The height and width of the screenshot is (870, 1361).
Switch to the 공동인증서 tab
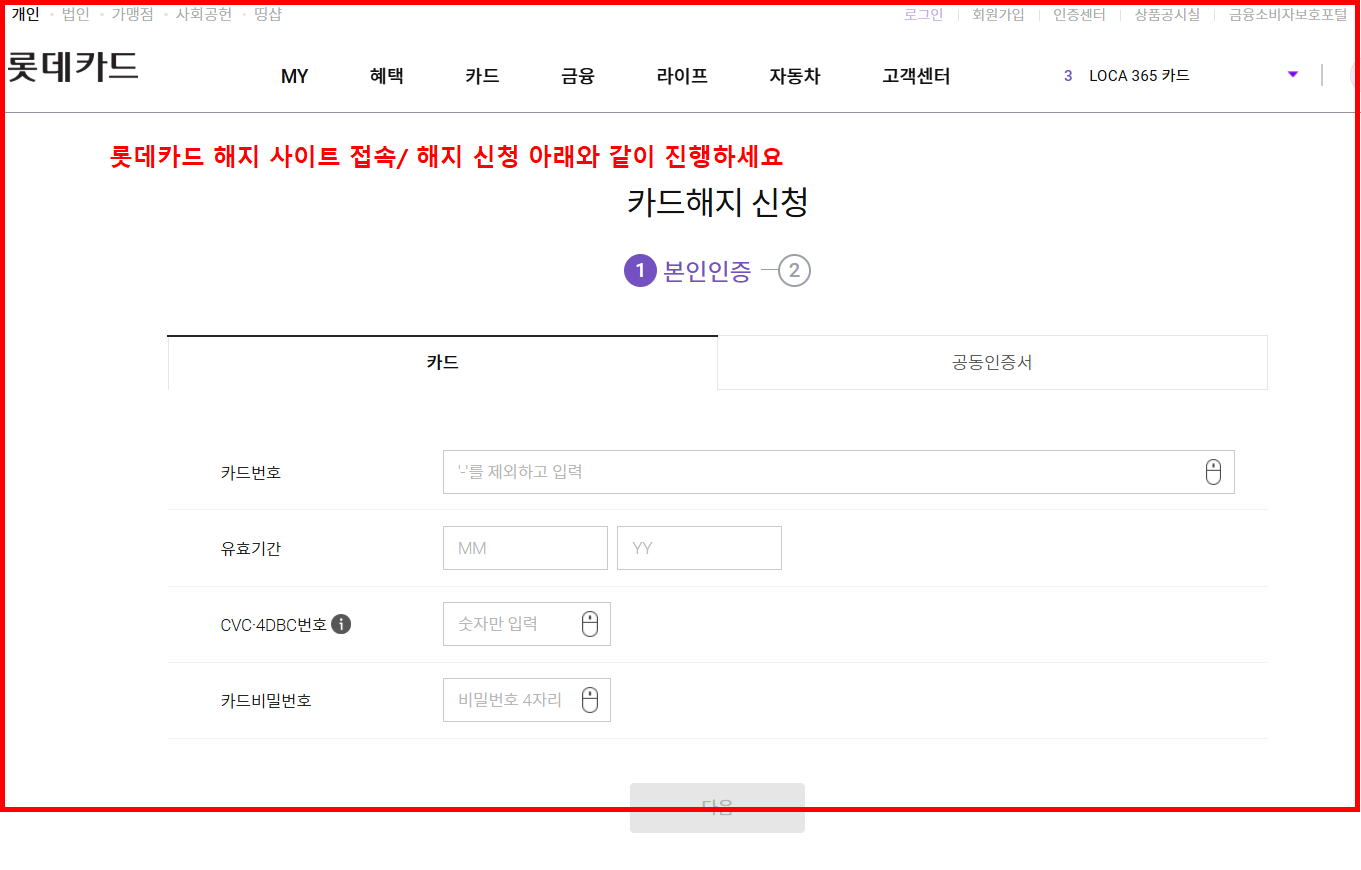tap(992, 362)
